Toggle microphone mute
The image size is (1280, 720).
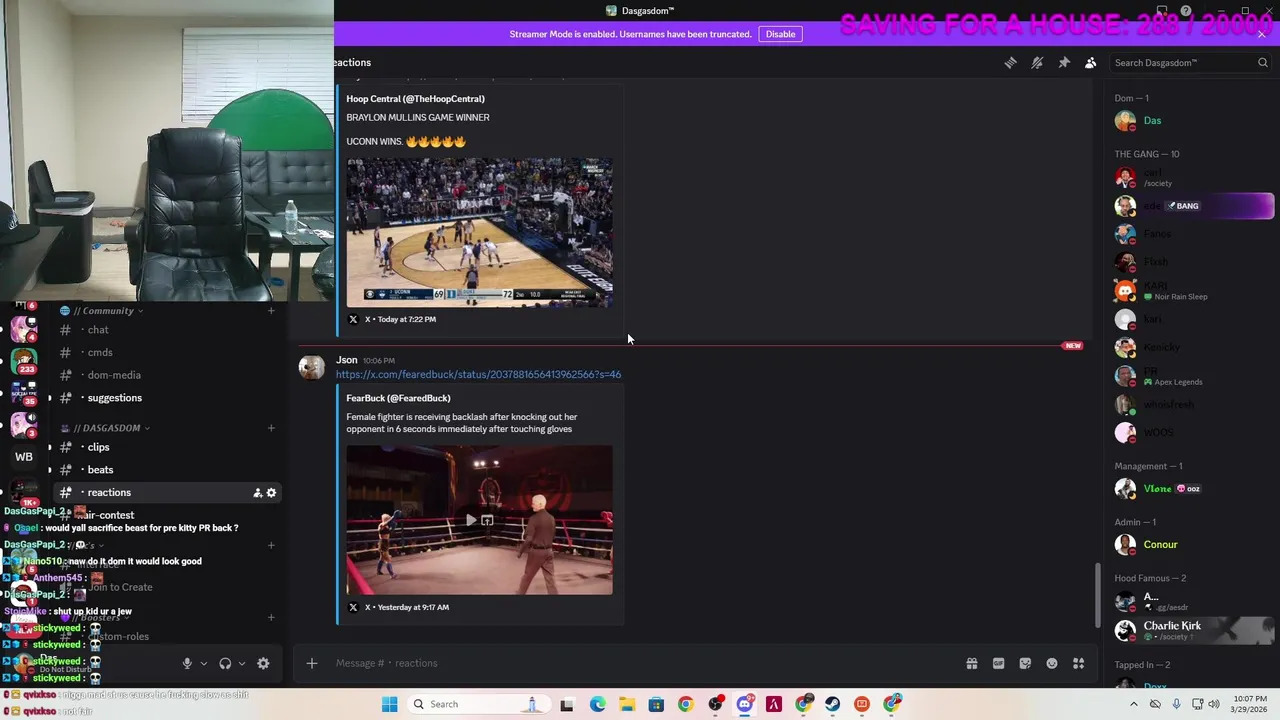pos(187,663)
